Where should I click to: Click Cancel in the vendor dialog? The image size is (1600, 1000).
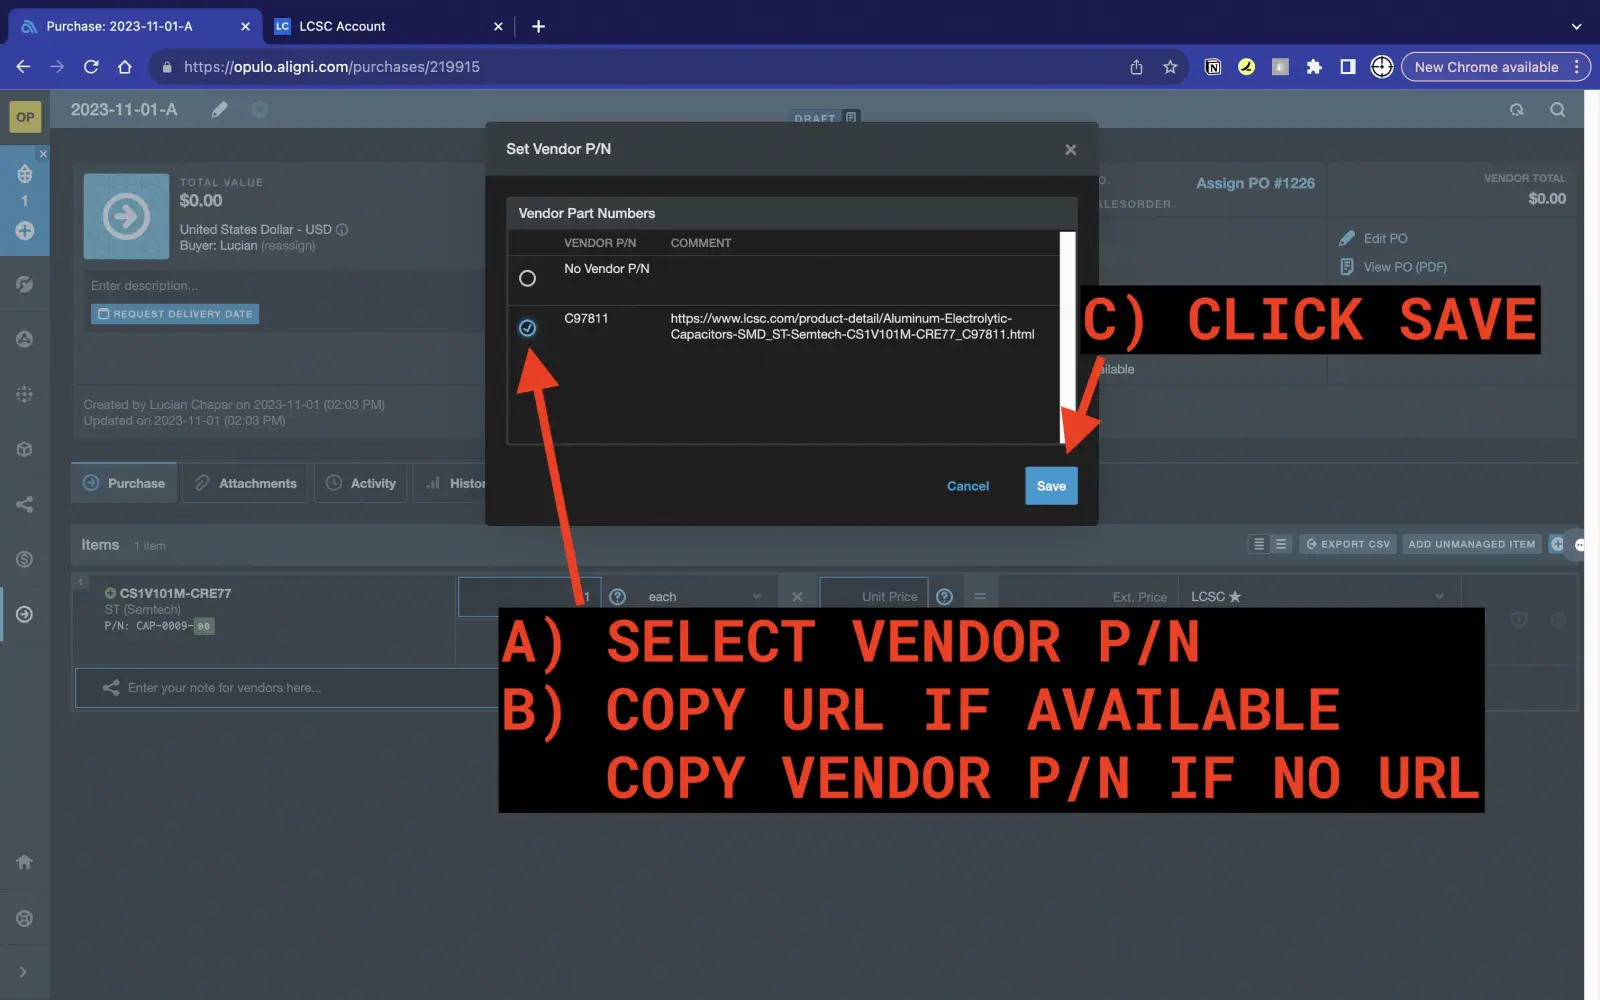(967, 486)
